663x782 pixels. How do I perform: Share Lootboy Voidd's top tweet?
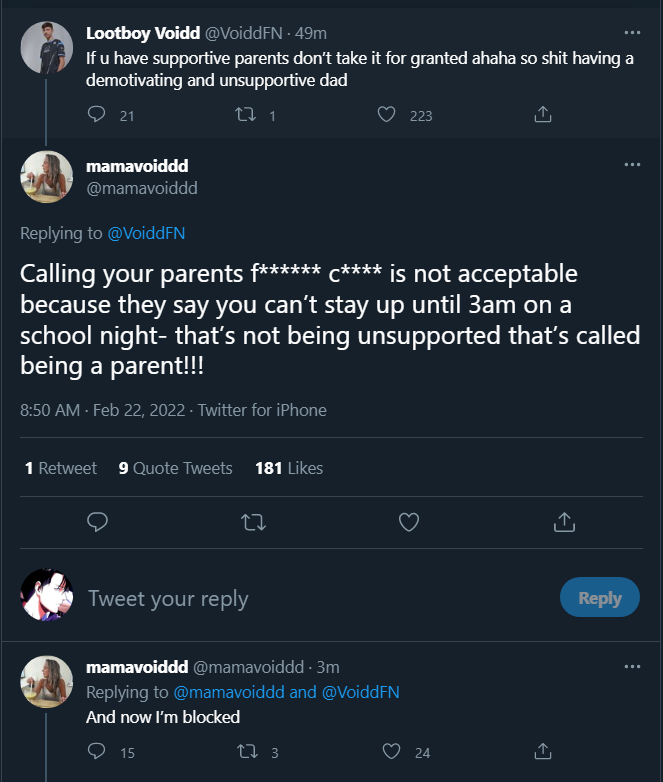(543, 115)
